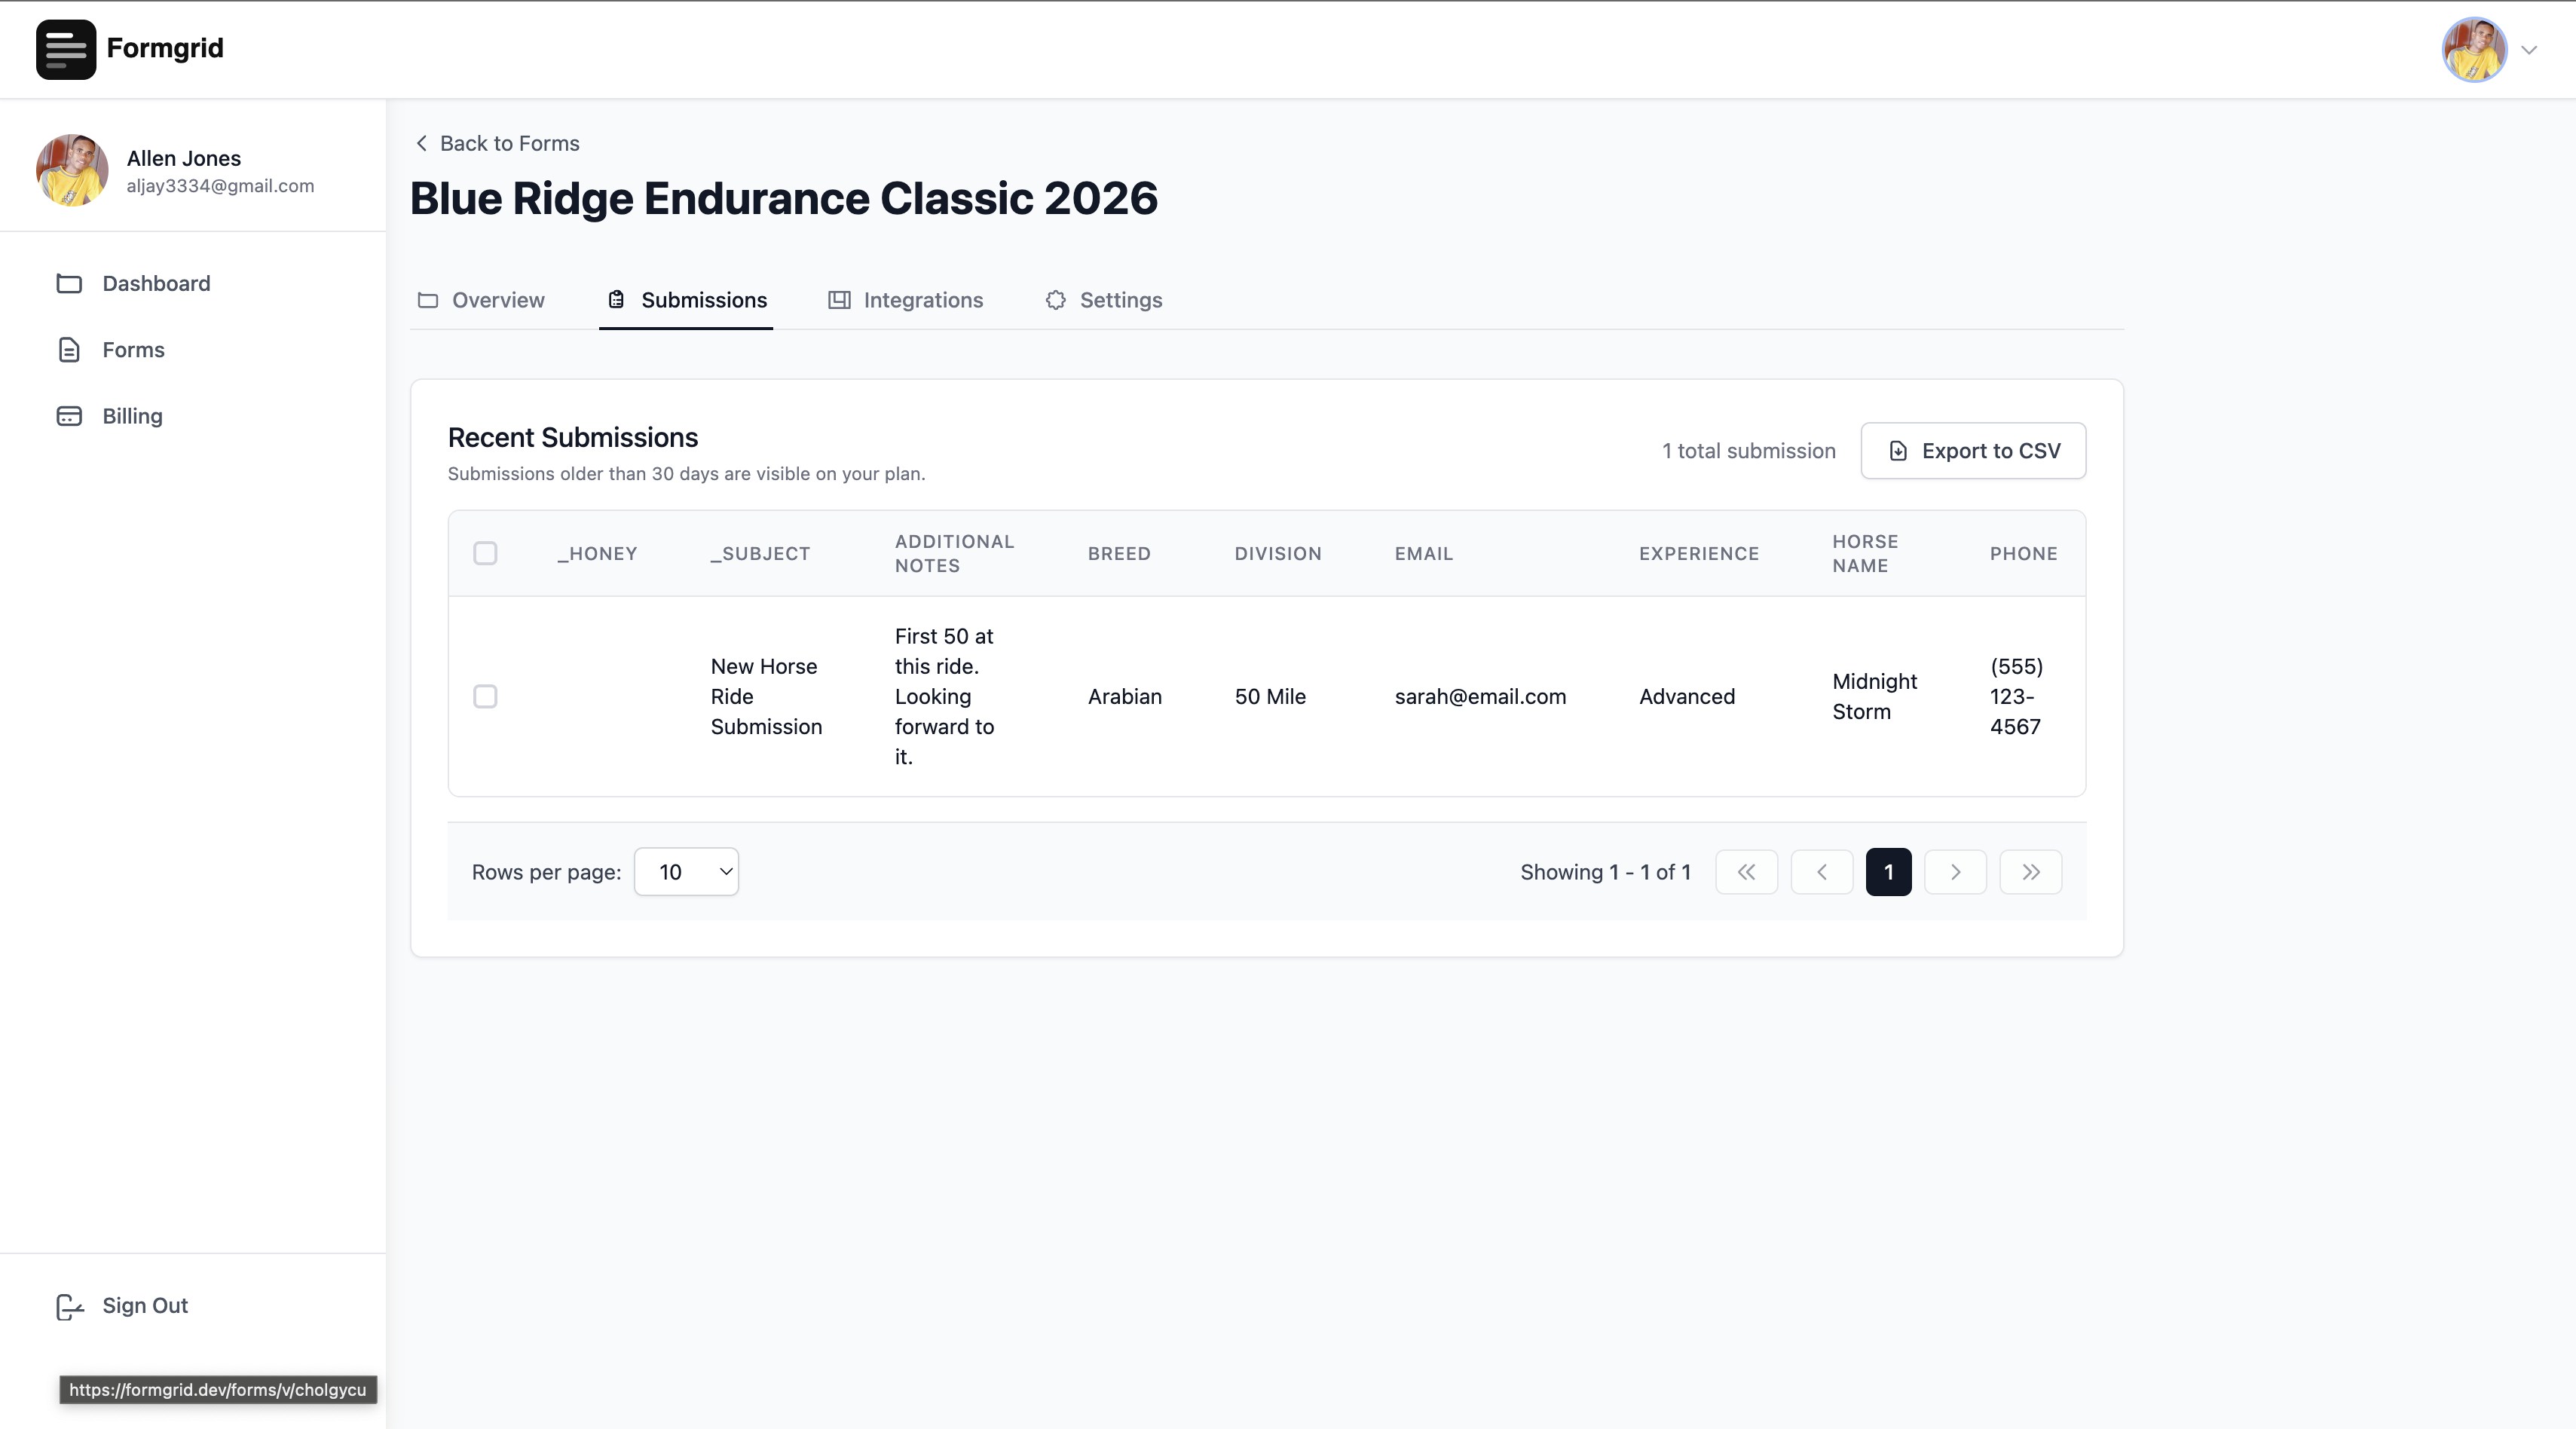This screenshot has height=1429, width=2576.
Task: Open the Dashboard folder icon in sidebar
Action: (x=69, y=284)
